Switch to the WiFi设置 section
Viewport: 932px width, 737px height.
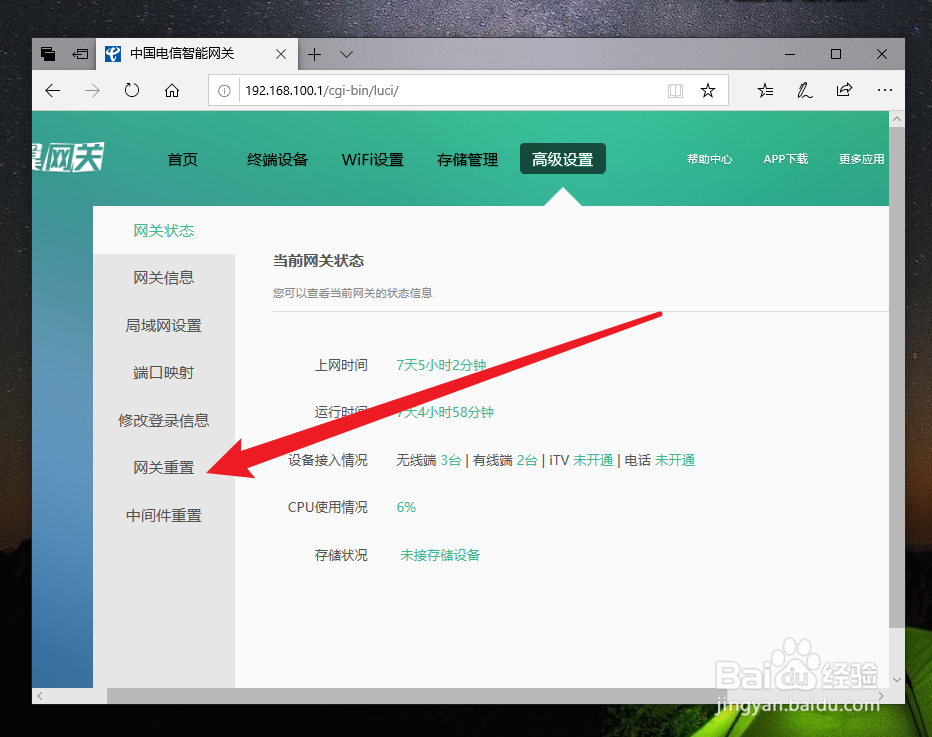(x=372, y=158)
